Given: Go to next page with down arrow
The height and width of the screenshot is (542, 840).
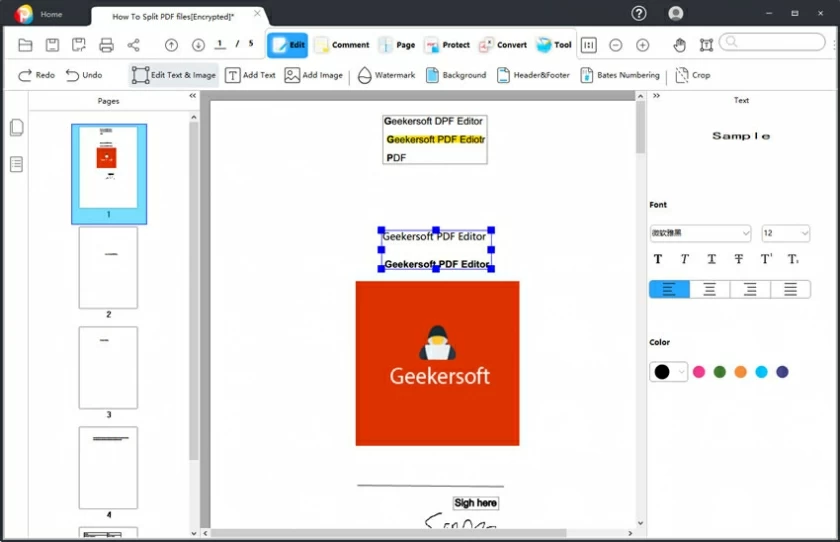Looking at the screenshot, I should [x=198, y=45].
